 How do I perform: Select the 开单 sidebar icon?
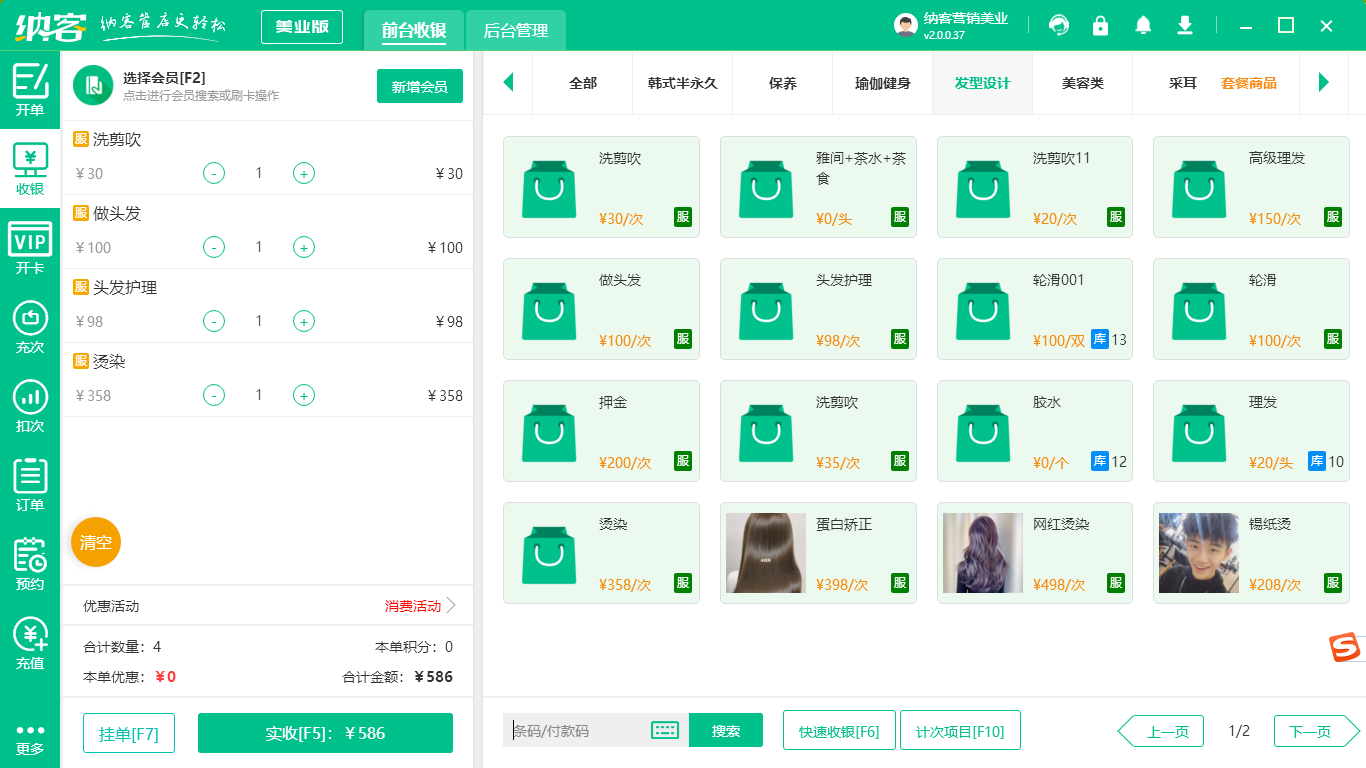pos(29,87)
